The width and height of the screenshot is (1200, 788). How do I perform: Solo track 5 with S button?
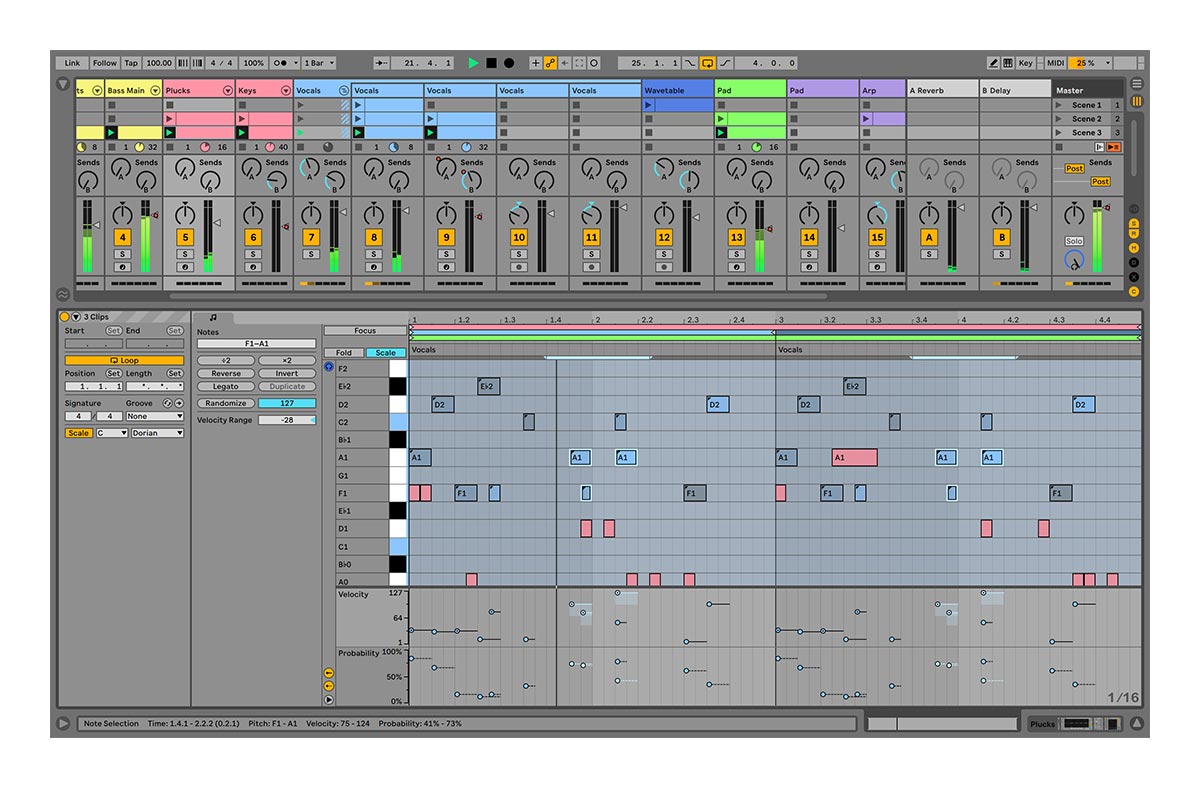coord(185,254)
